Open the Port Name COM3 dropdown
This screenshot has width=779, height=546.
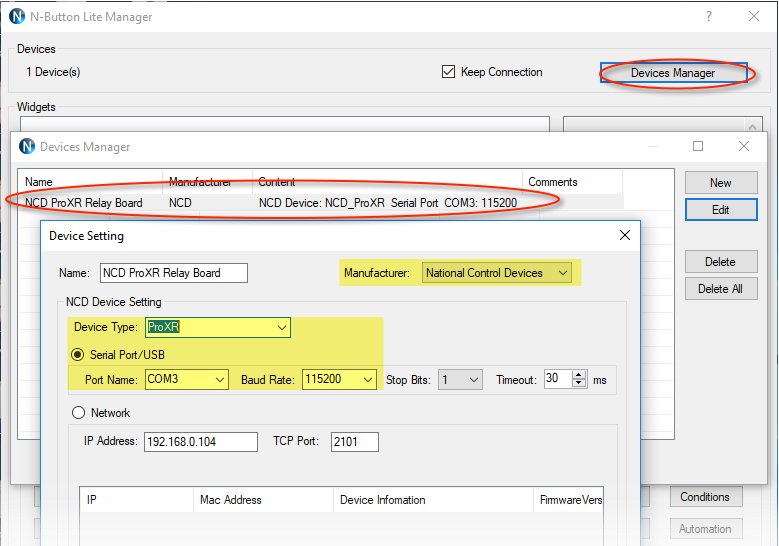[x=187, y=380]
